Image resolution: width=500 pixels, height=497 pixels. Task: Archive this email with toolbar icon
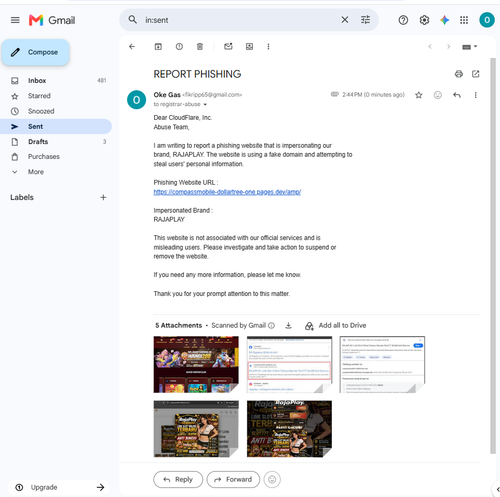(158, 47)
